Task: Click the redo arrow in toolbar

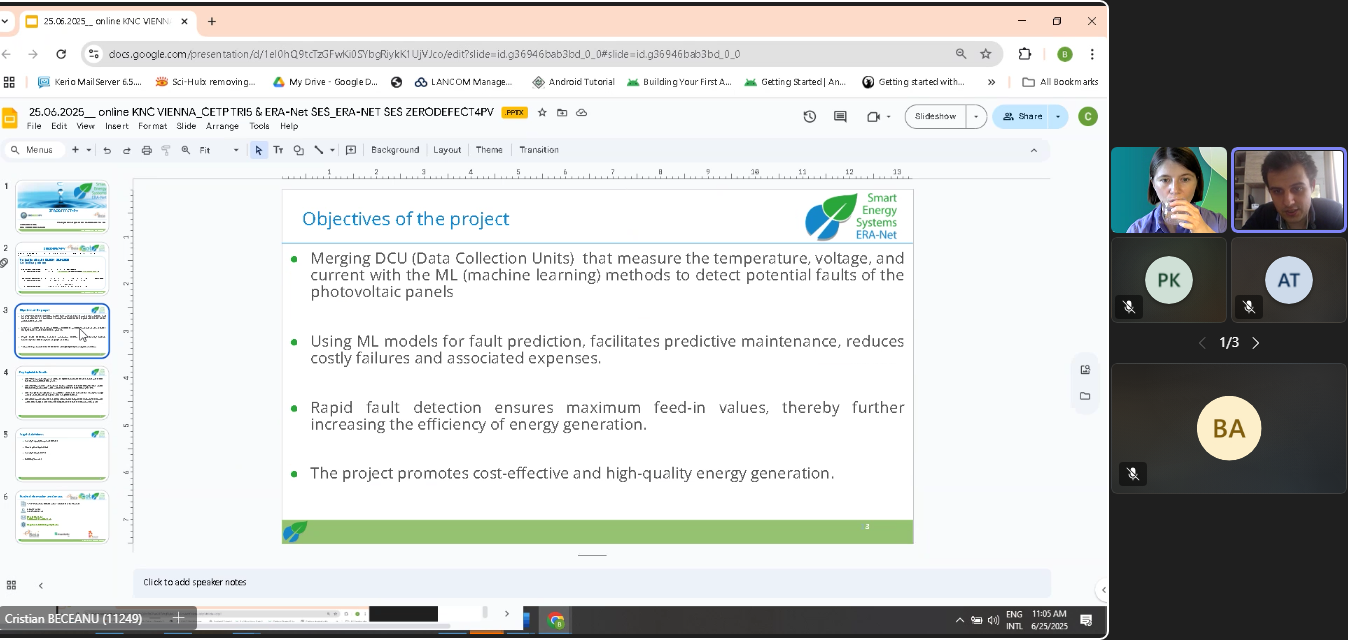Action: point(126,150)
